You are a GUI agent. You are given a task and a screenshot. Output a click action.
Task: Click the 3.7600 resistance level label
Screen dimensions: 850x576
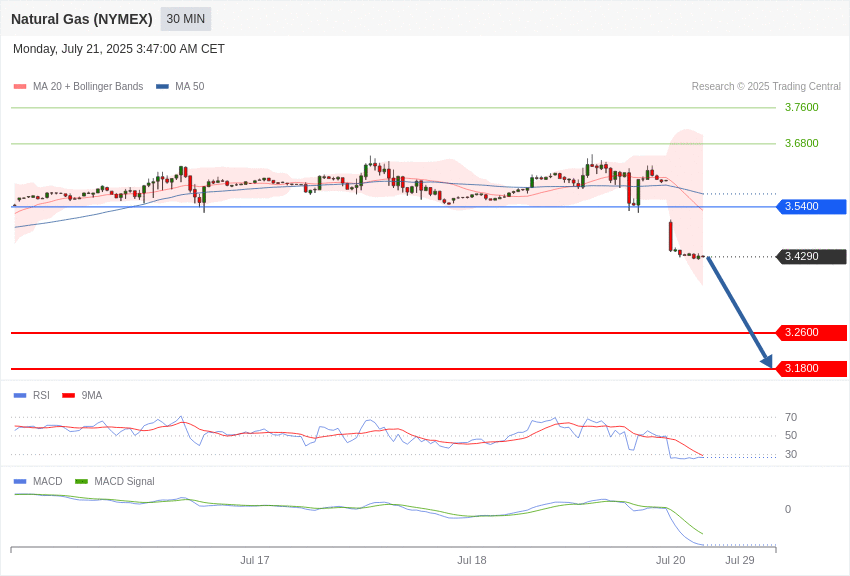click(801, 107)
